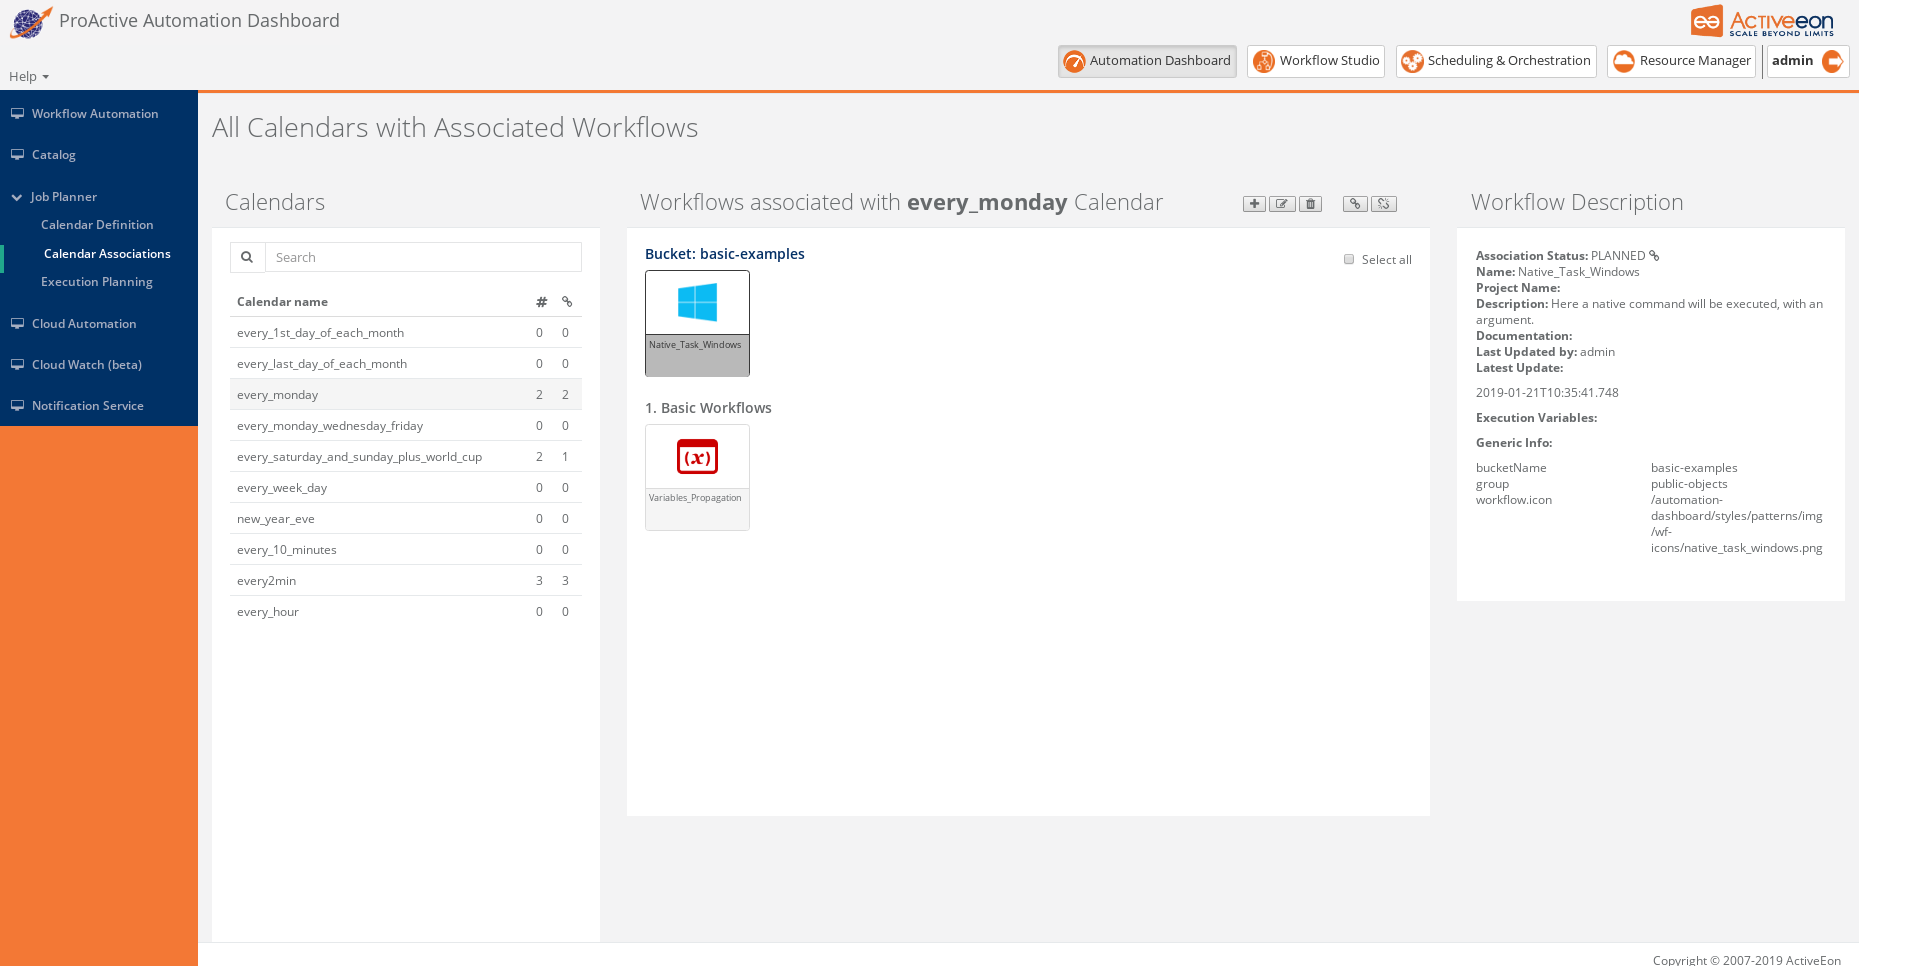Click the Notification Service monitor icon

point(17,406)
